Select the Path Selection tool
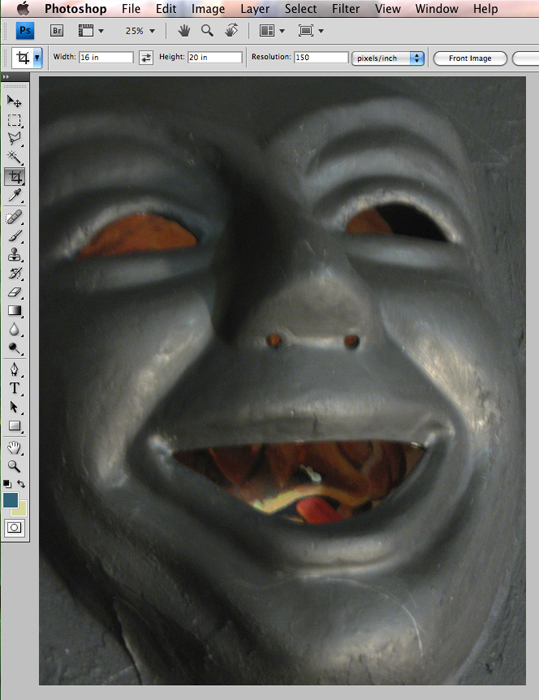The width and height of the screenshot is (539, 700). pos(14,407)
